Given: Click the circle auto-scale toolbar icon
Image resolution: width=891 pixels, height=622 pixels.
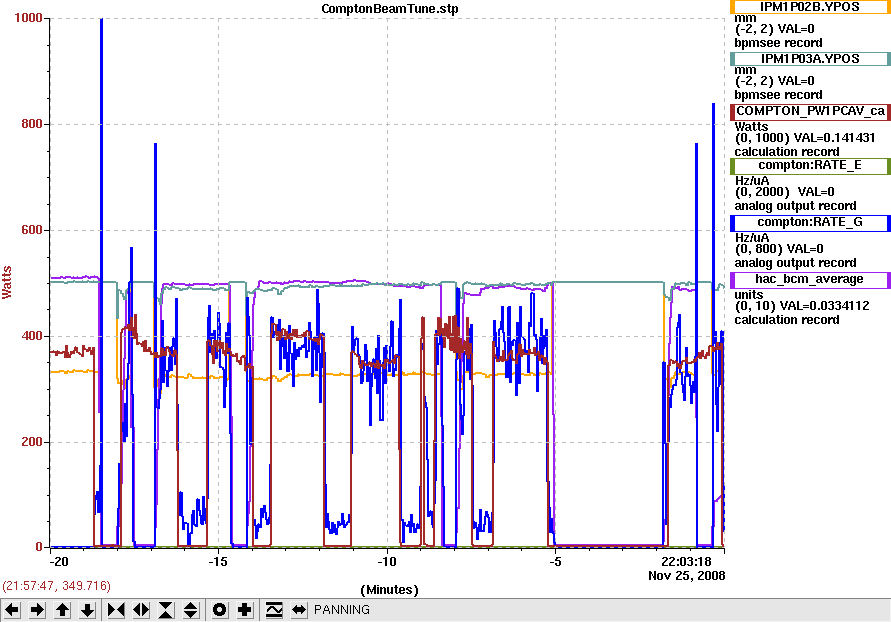Looking at the screenshot, I should [x=219, y=610].
